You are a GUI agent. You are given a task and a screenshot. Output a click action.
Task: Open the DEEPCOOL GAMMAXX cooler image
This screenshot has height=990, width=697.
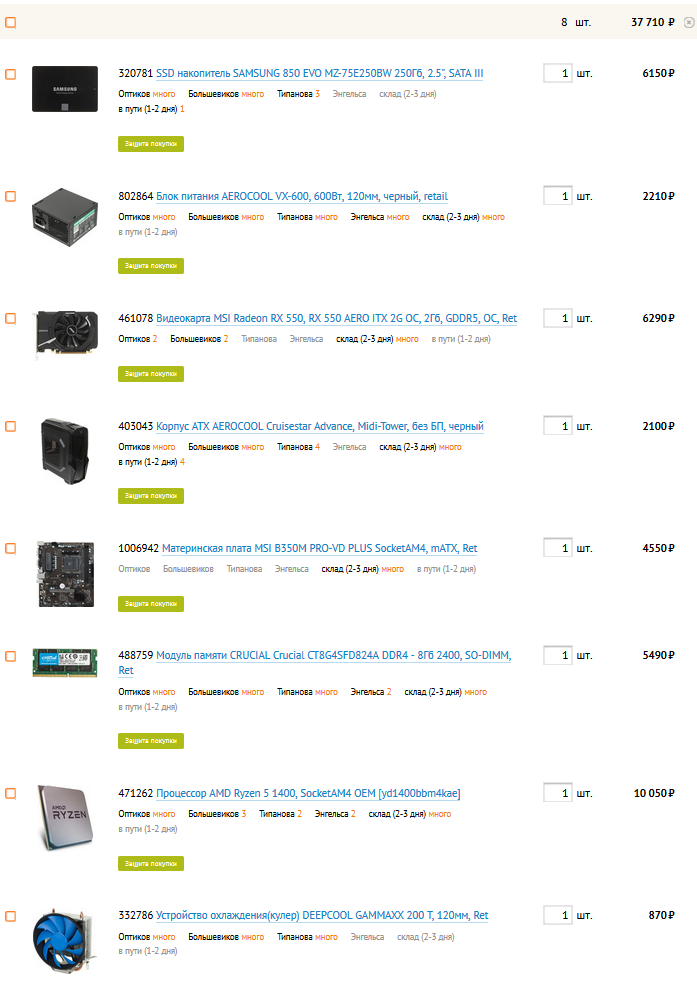point(64,941)
